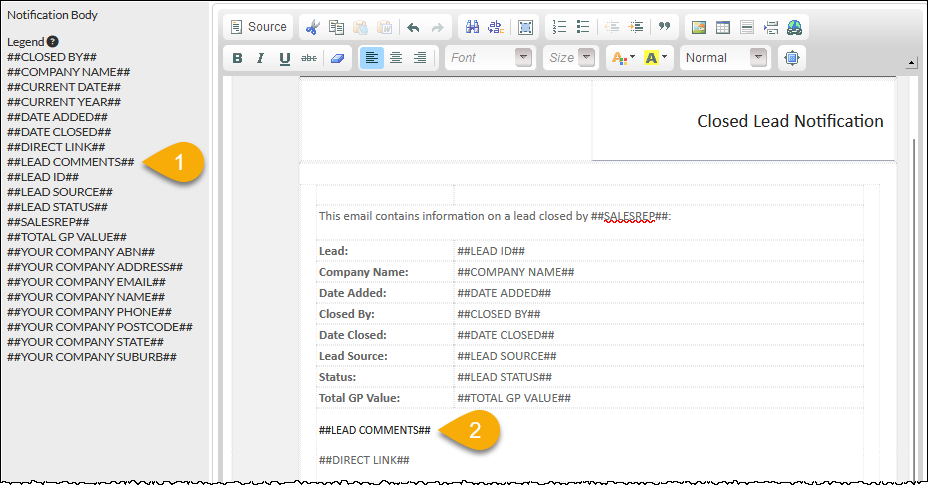Image resolution: width=928 pixels, height=485 pixels.
Task: Select ##LEAD ID## in legend
Action: [x=43, y=177]
